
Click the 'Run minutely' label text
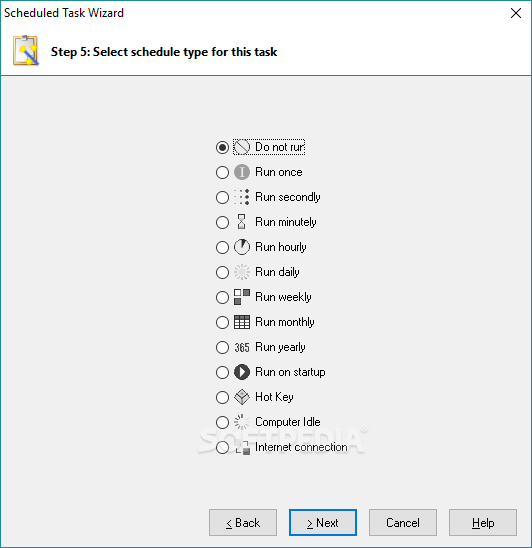point(286,222)
